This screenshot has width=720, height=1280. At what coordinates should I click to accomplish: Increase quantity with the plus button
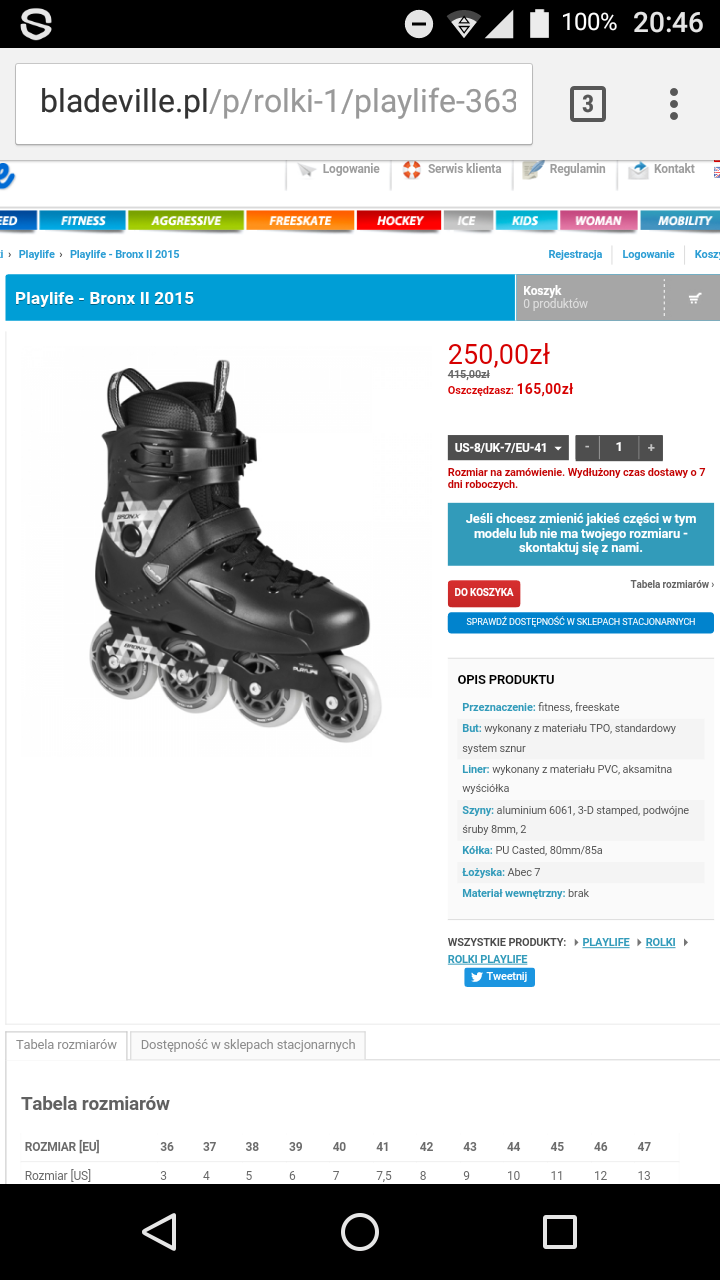click(651, 448)
